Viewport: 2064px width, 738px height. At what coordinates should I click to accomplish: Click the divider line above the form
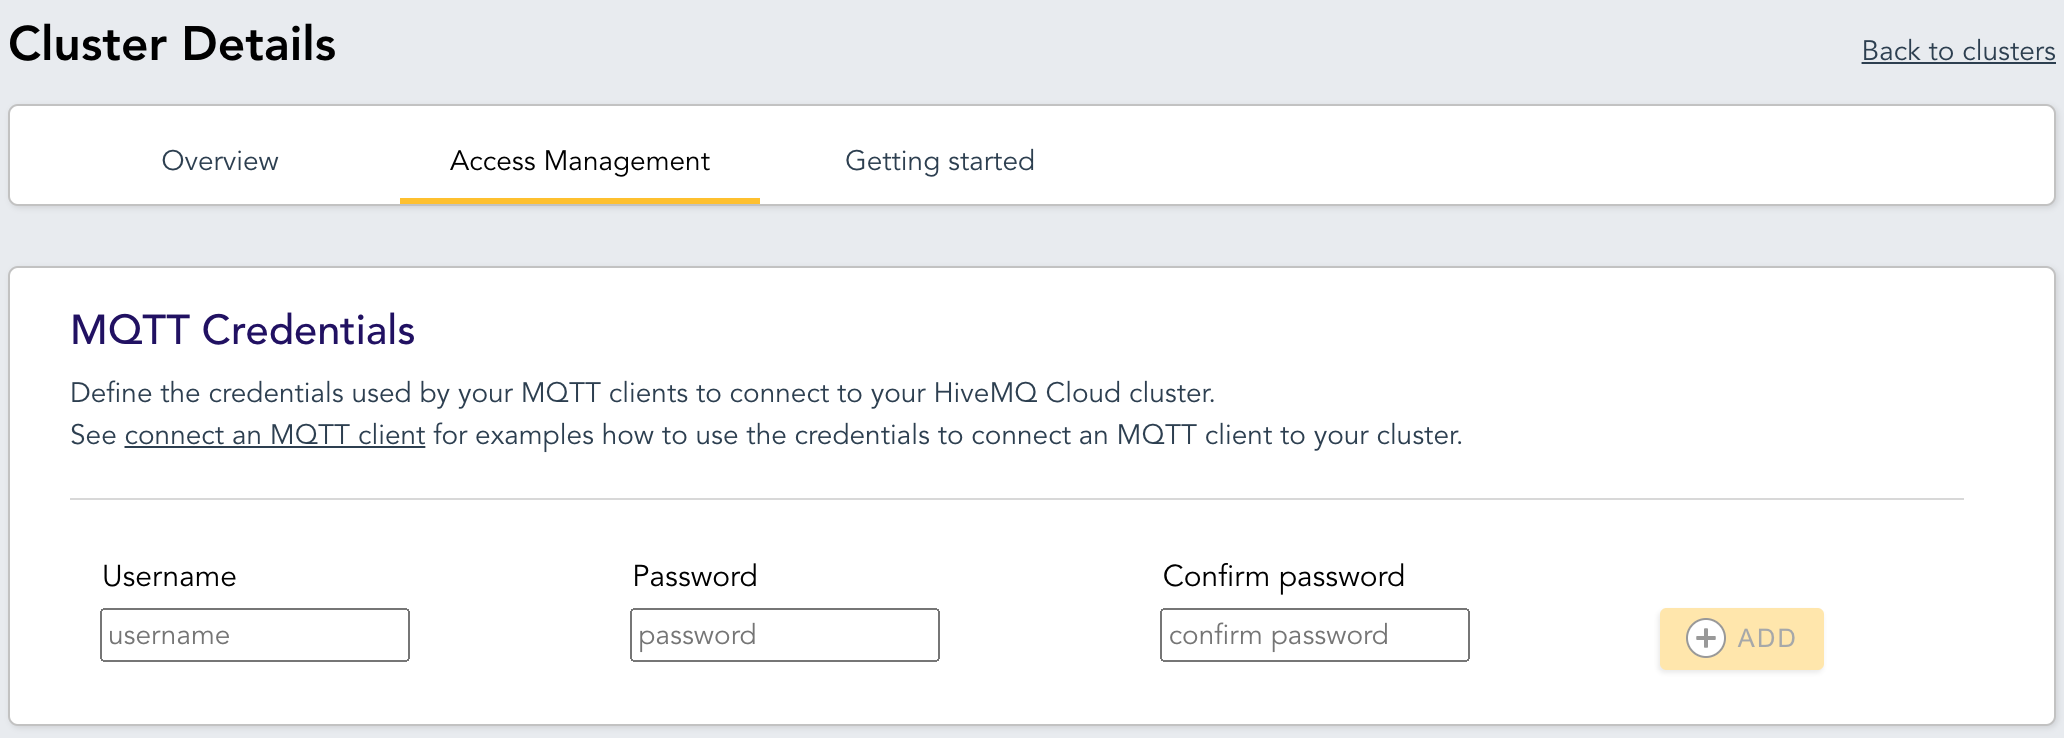(1017, 498)
